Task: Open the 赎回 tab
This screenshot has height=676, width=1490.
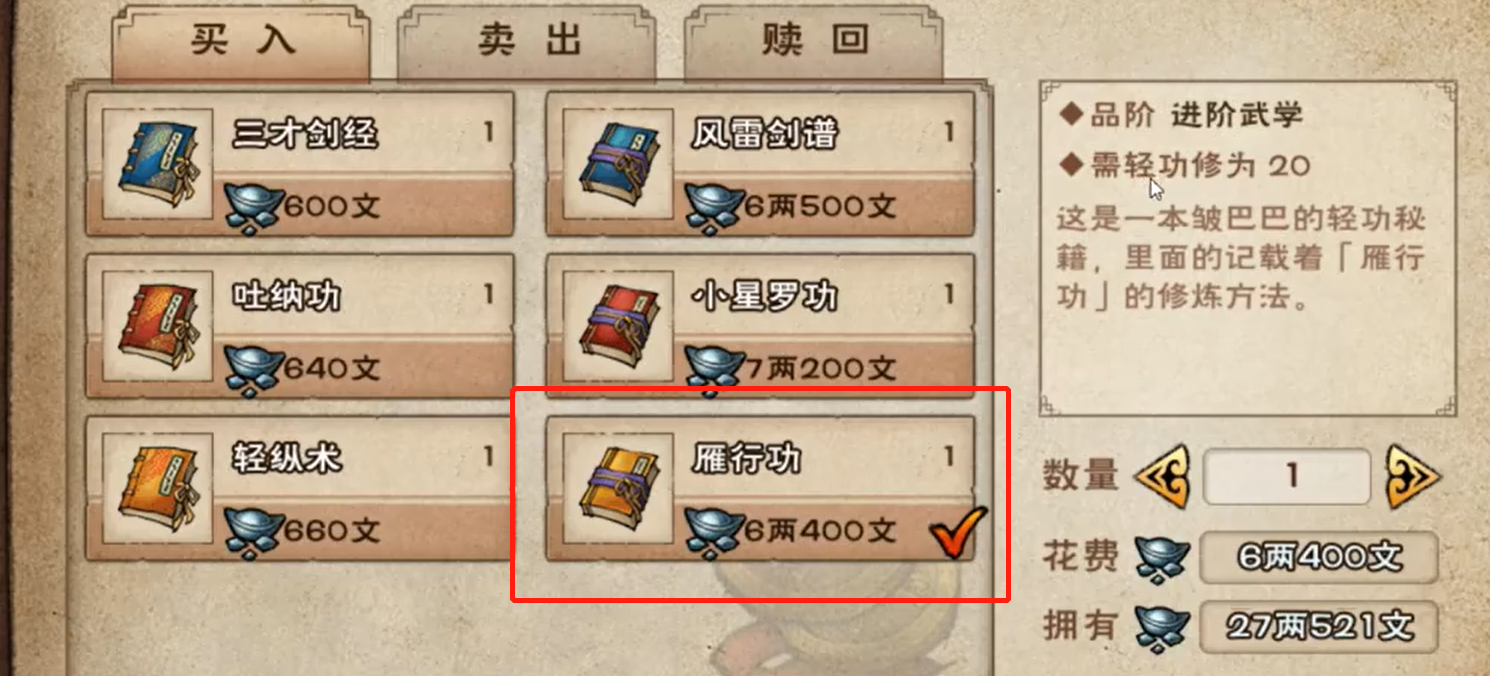Action: tap(813, 42)
